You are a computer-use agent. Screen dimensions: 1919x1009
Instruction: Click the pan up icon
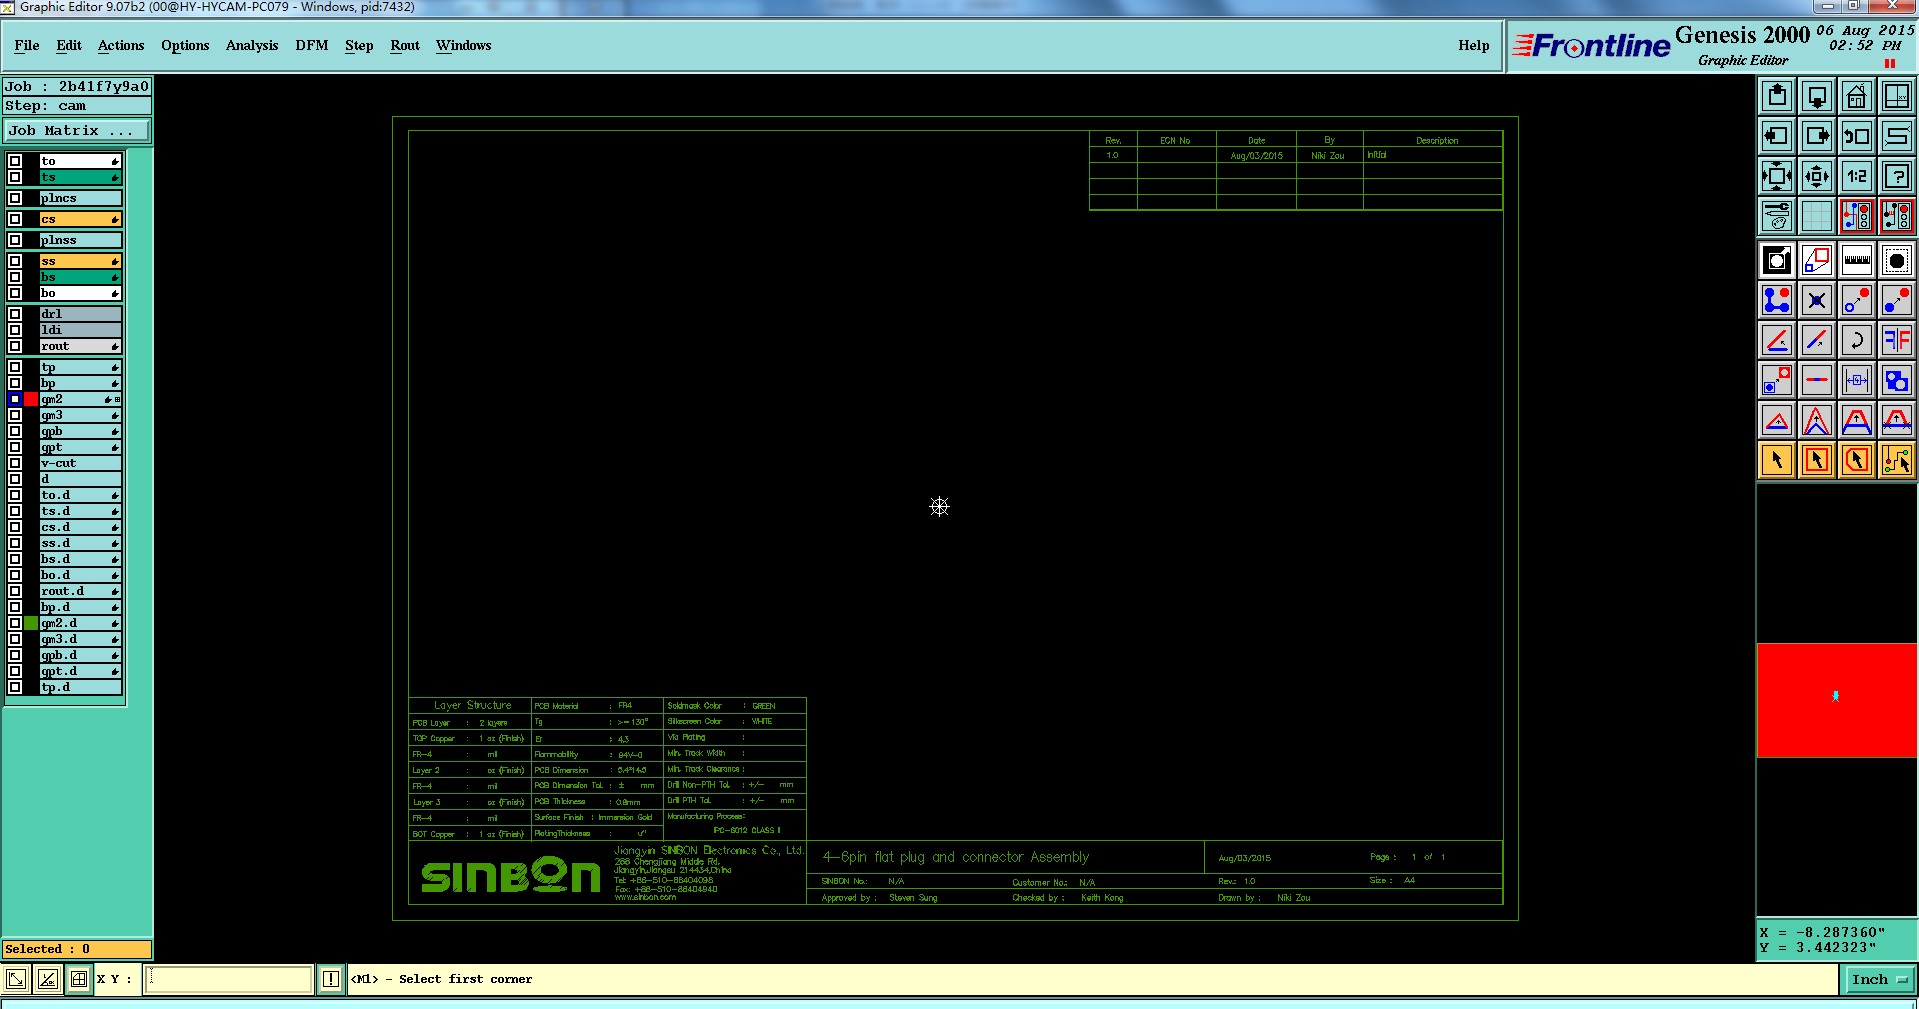[x=1777, y=96]
